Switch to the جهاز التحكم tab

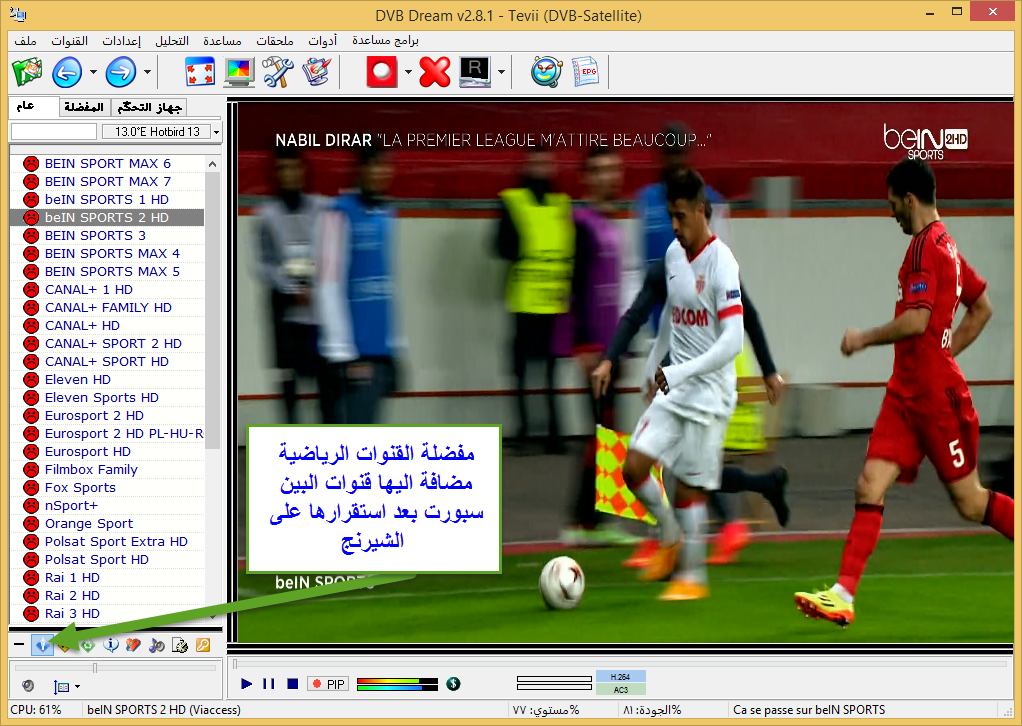[149, 107]
